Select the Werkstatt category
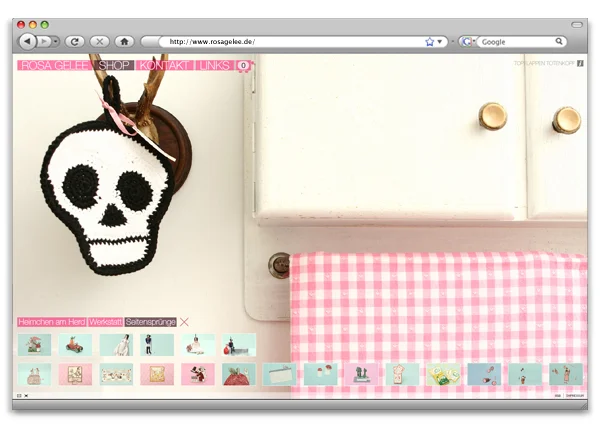 (106, 322)
